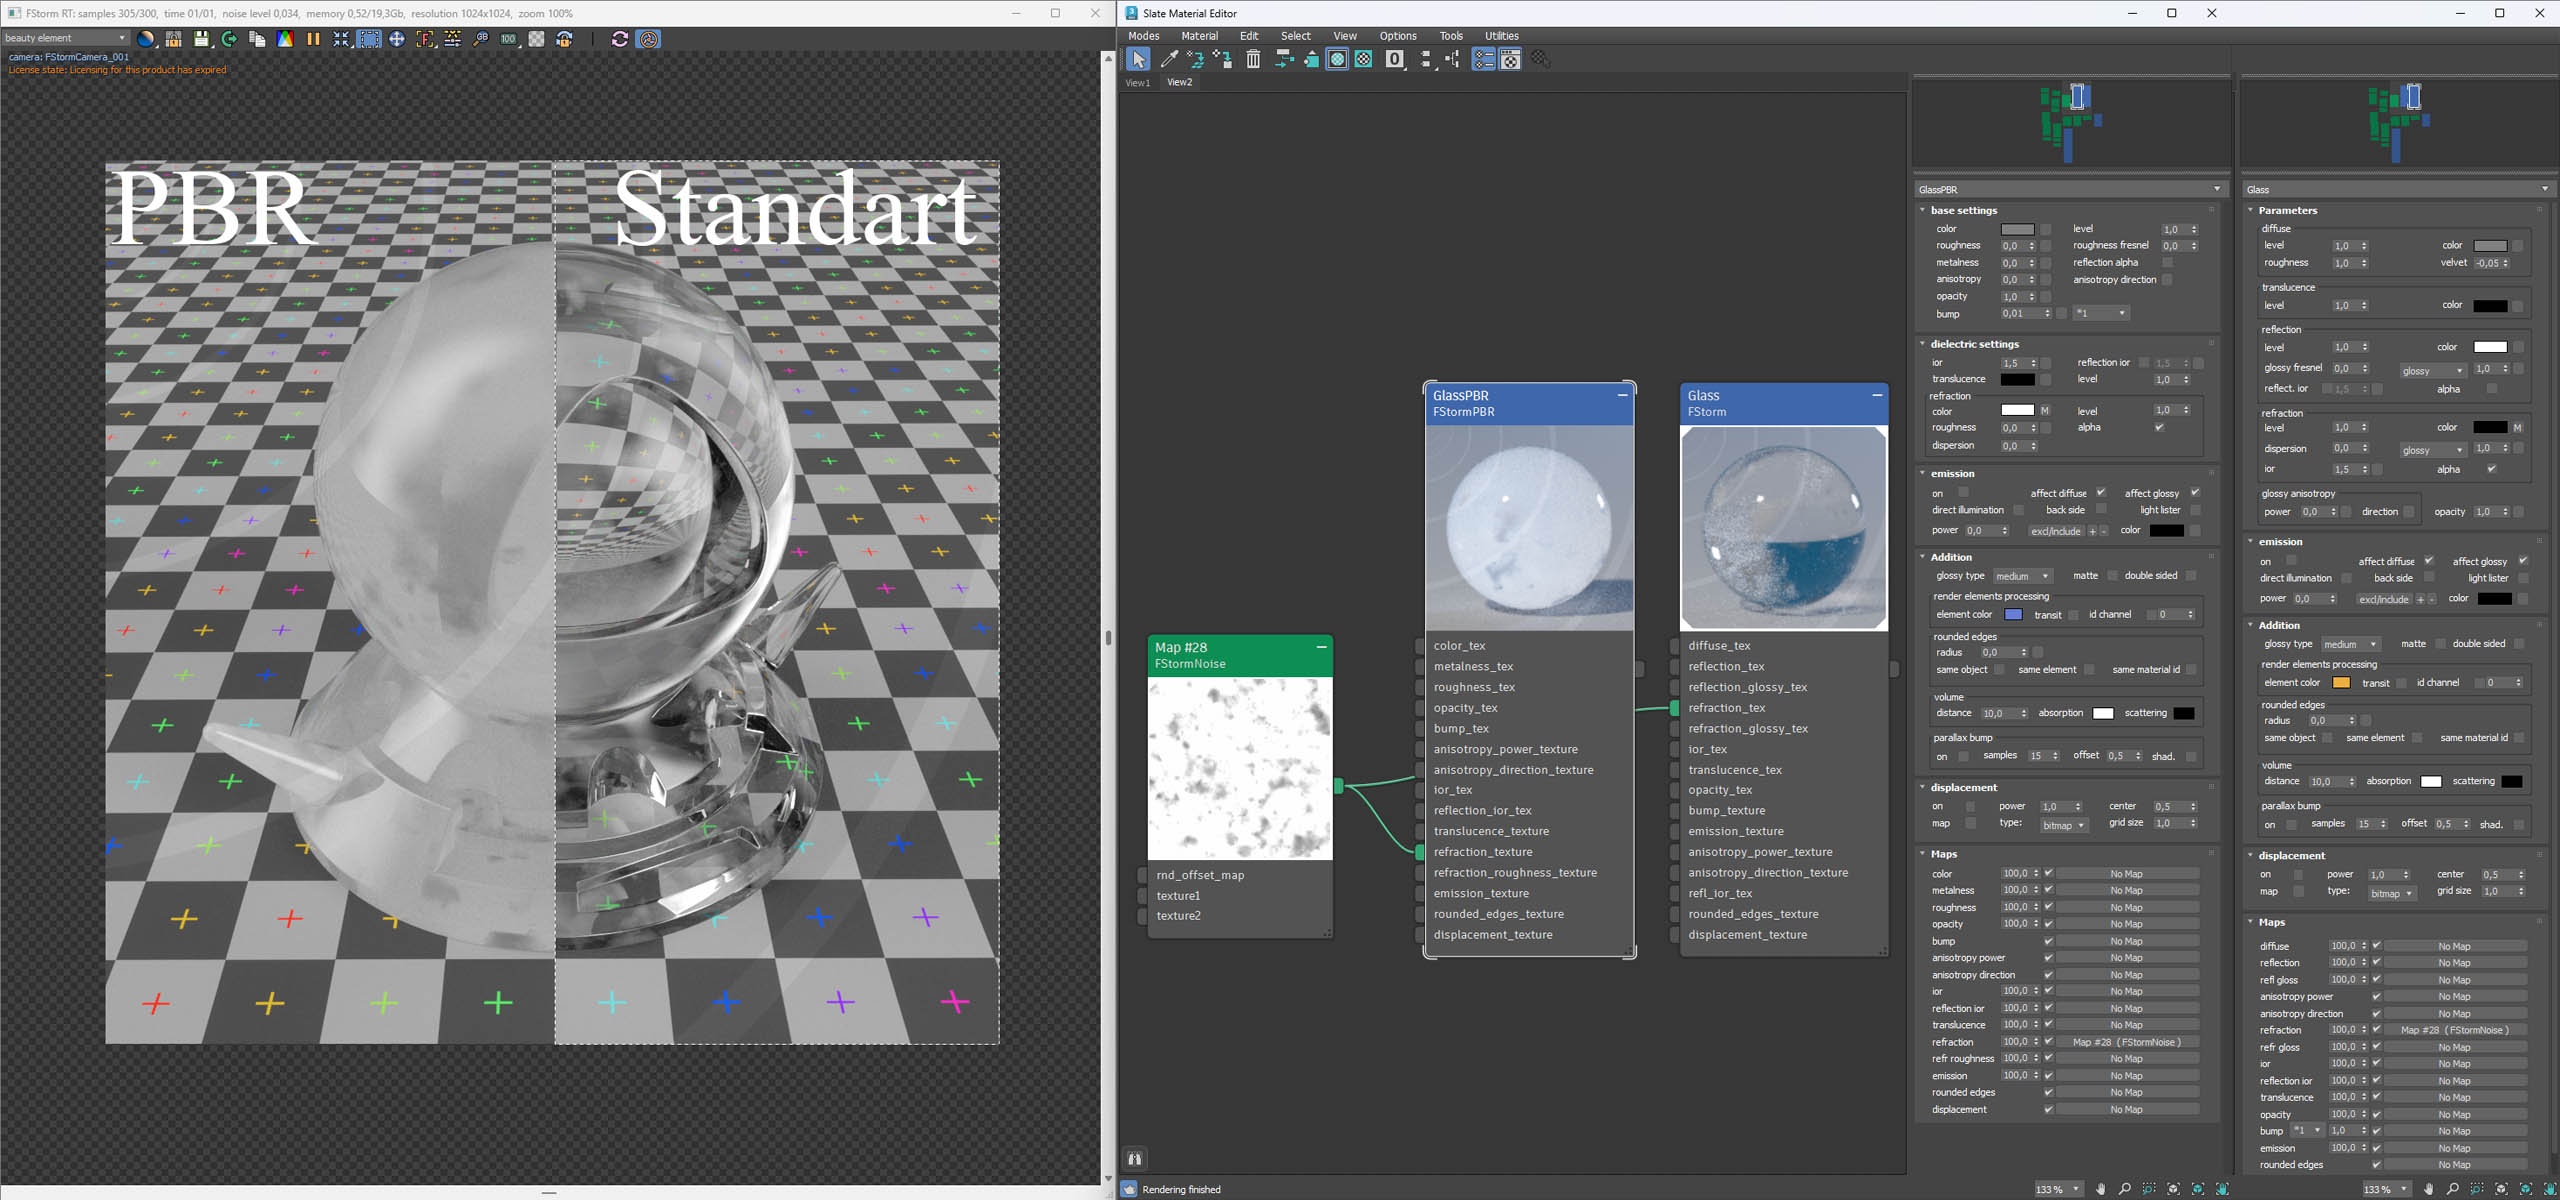Open the beauty element dropdown
This screenshot has width=2560, height=1200.
[x=65, y=38]
